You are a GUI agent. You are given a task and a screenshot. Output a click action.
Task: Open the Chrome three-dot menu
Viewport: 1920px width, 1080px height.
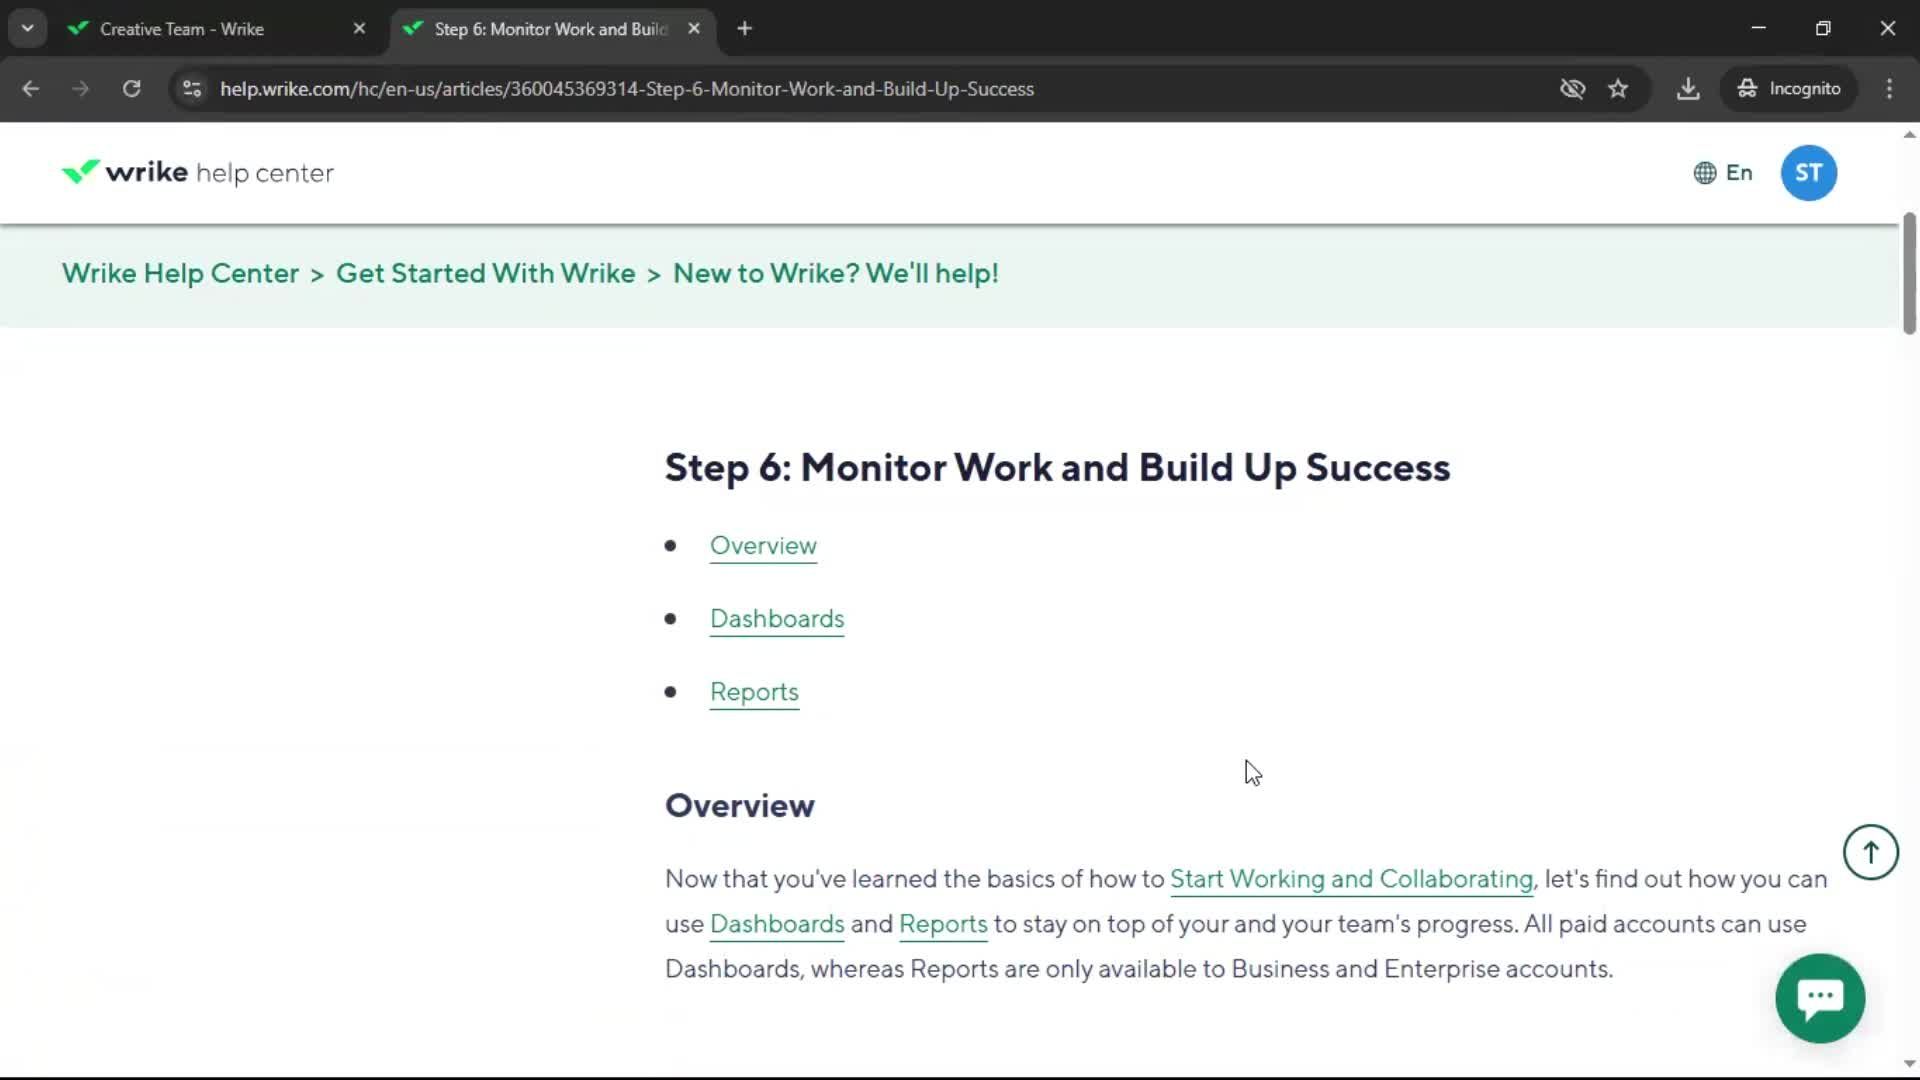tap(1889, 89)
